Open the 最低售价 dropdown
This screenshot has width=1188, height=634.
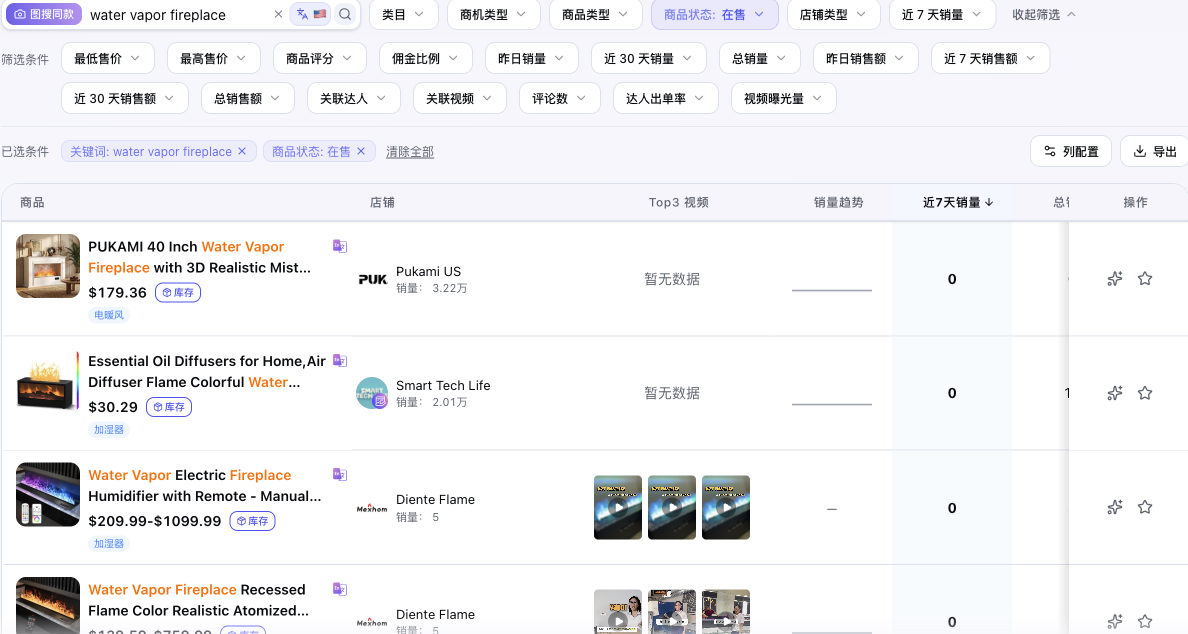(108, 58)
